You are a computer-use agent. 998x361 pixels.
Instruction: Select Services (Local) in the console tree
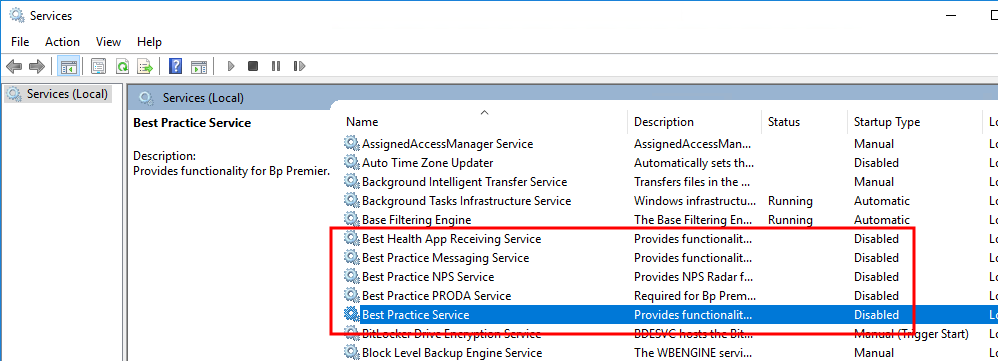(x=59, y=94)
